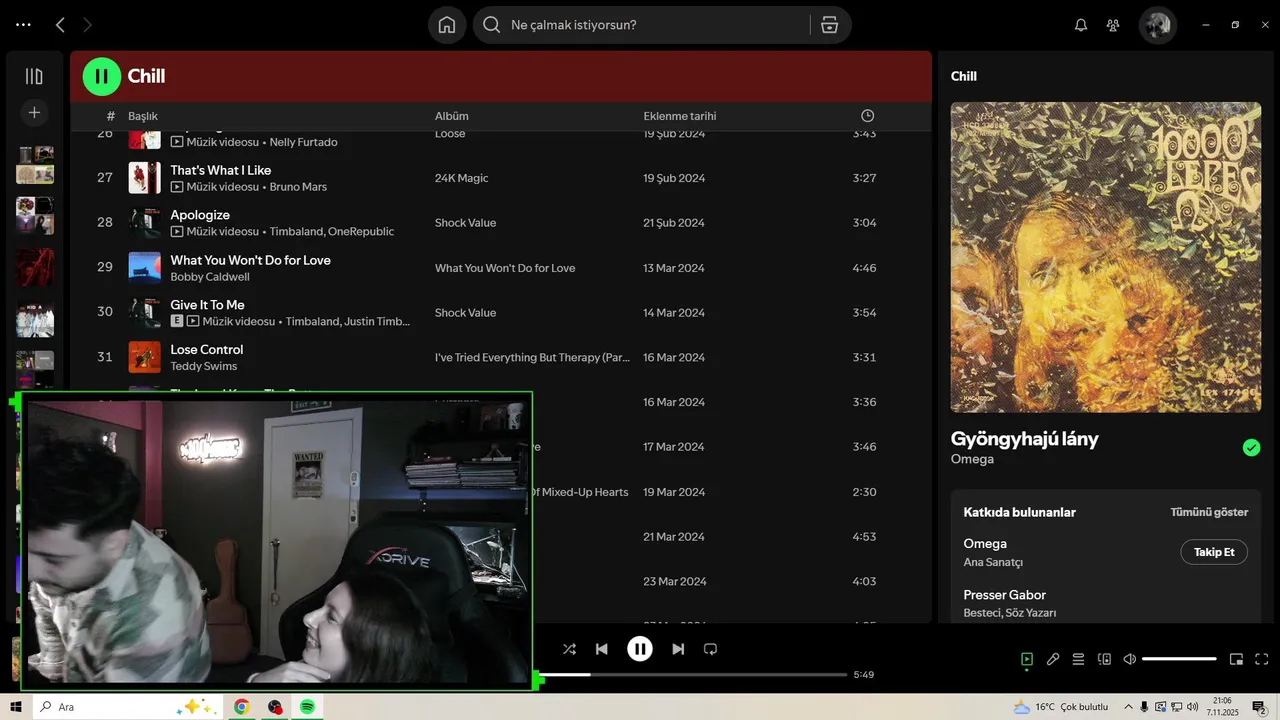Toggle the Now Playing view icon
This screenshot has width=1280, height=720.
tap(1027, 659)
